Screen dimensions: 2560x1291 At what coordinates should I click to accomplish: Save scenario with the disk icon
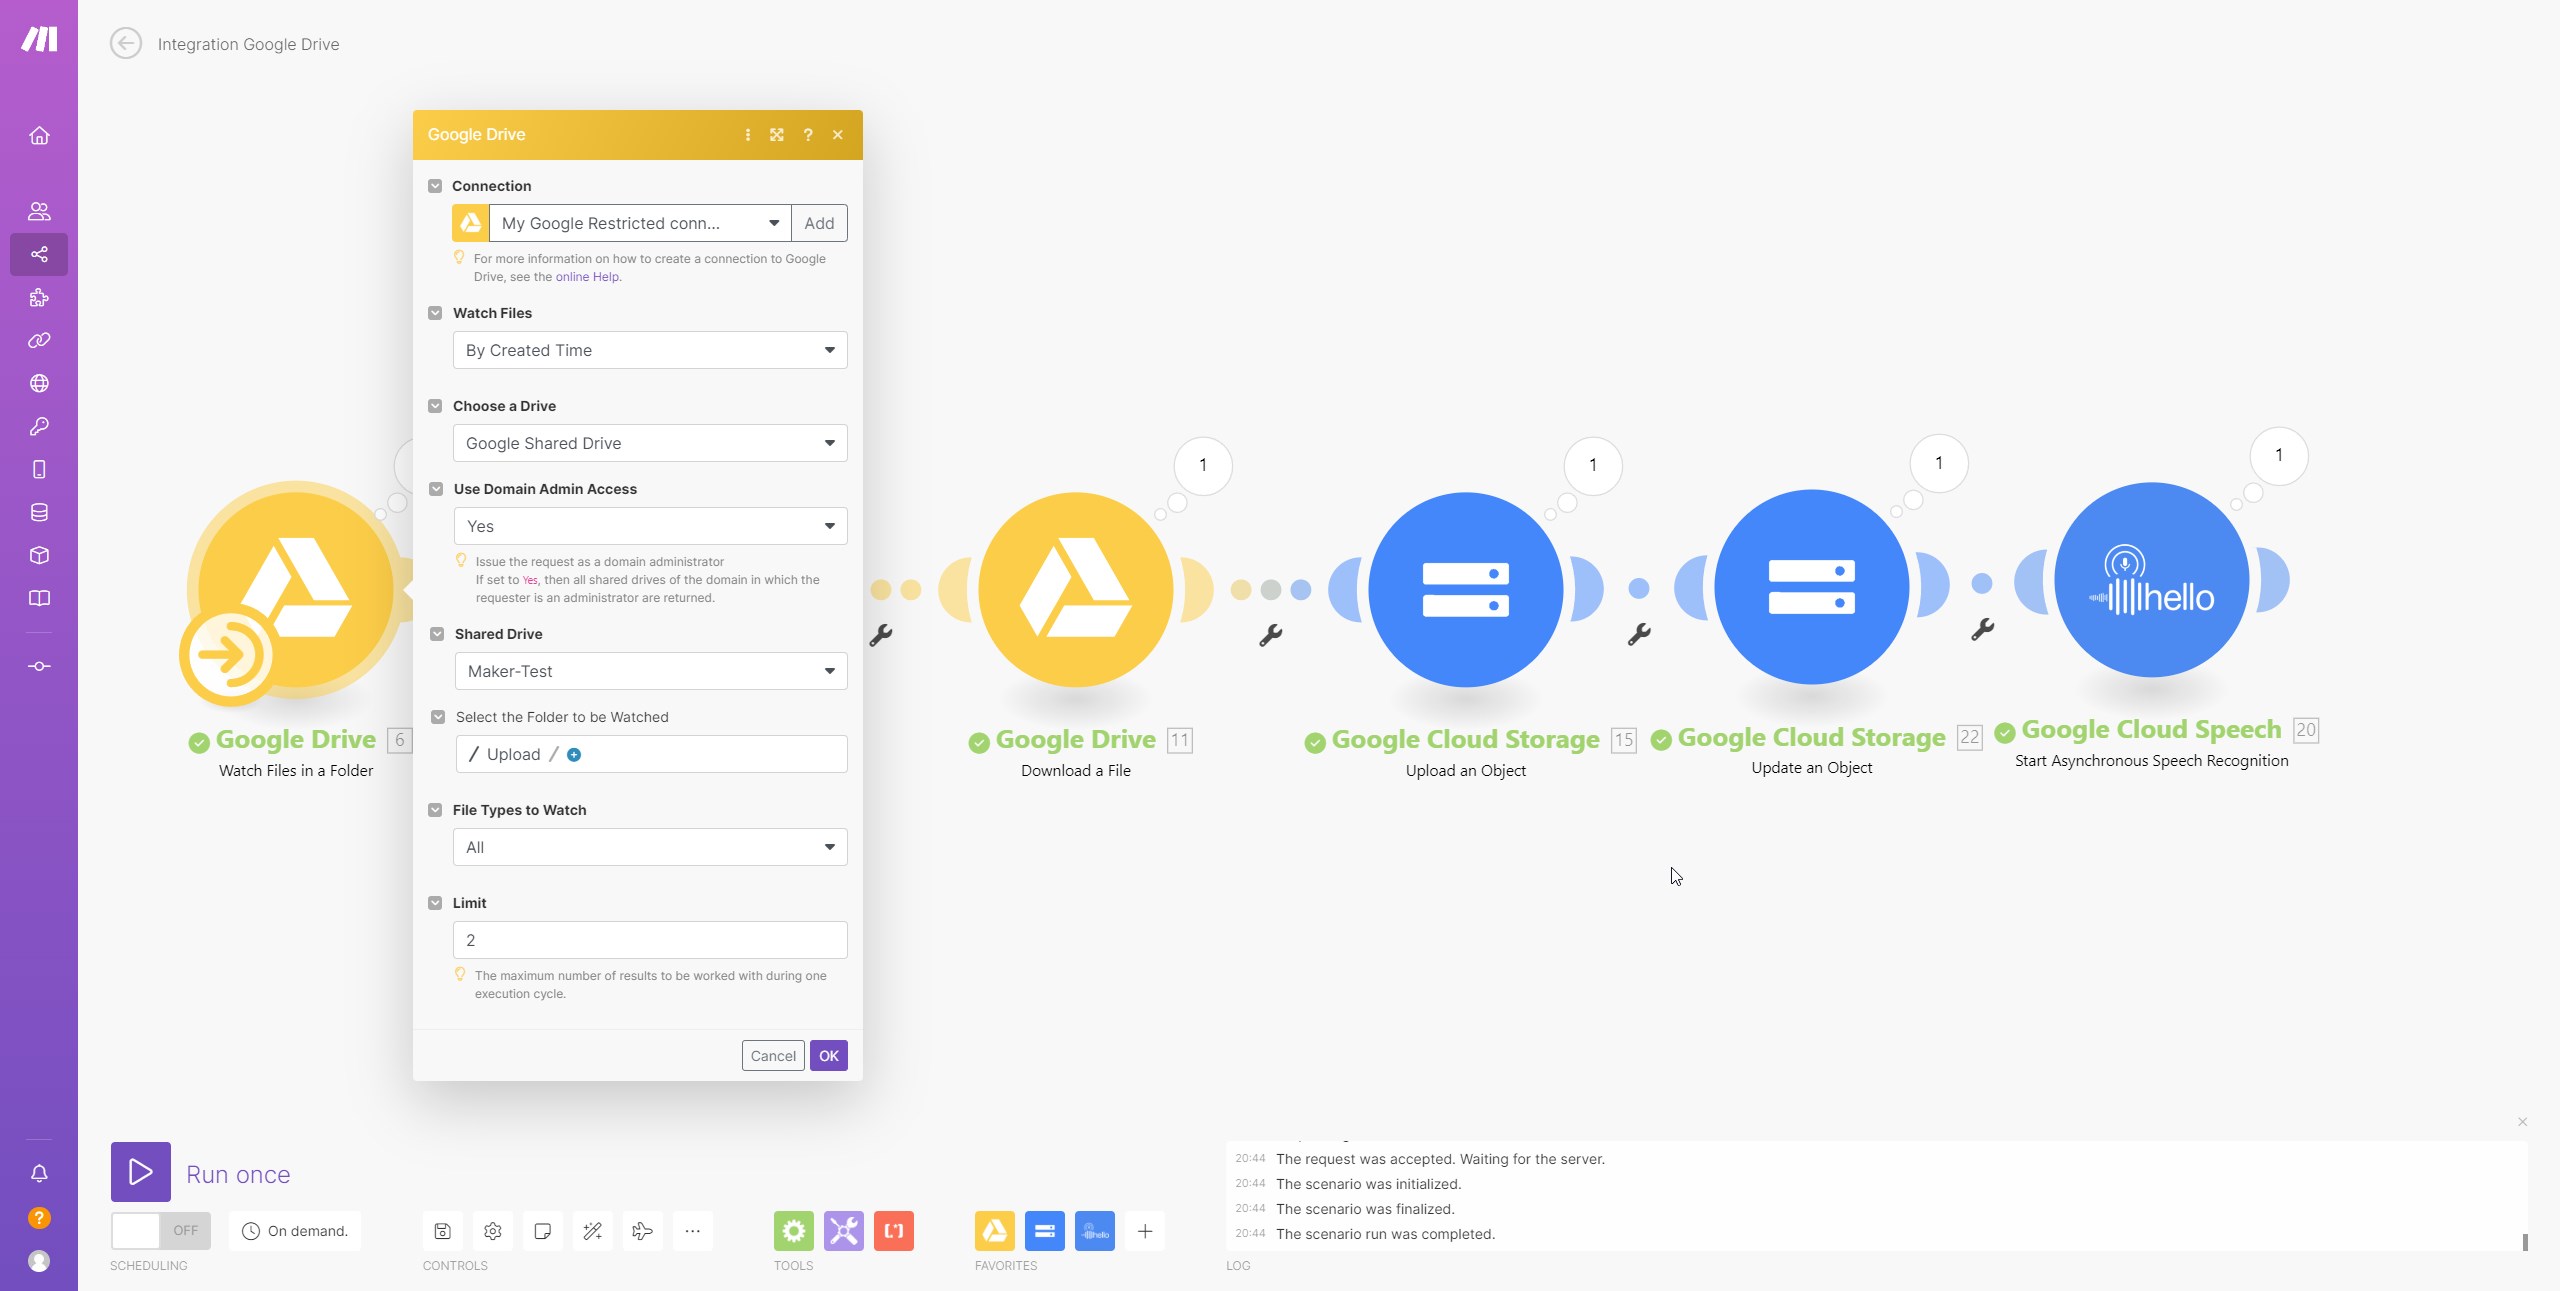click(x=443, y=1231)
